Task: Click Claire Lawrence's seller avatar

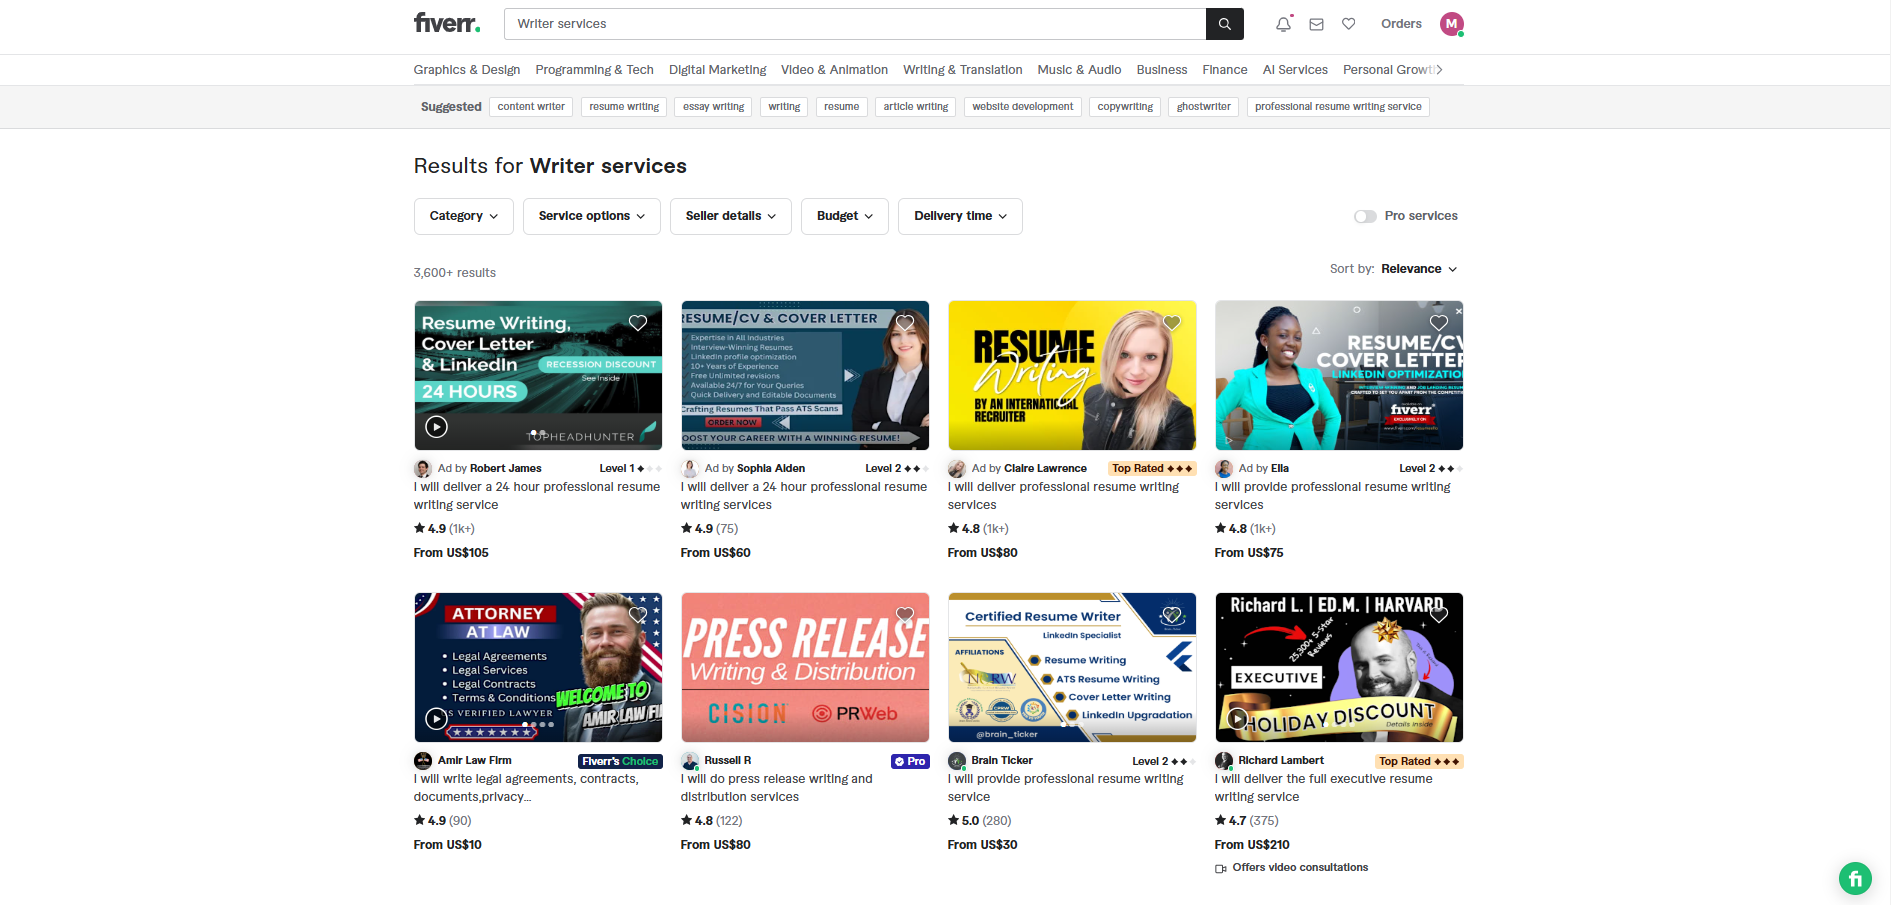Action: coord(957,468)
